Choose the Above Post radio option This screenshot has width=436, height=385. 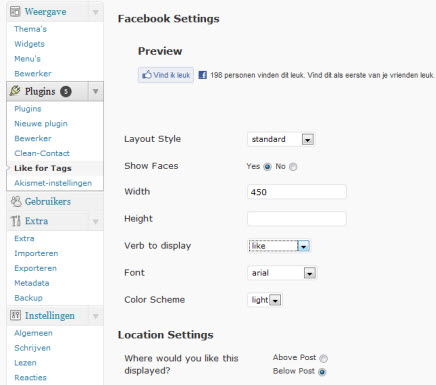pyautogui.click(x=323, y=358)
